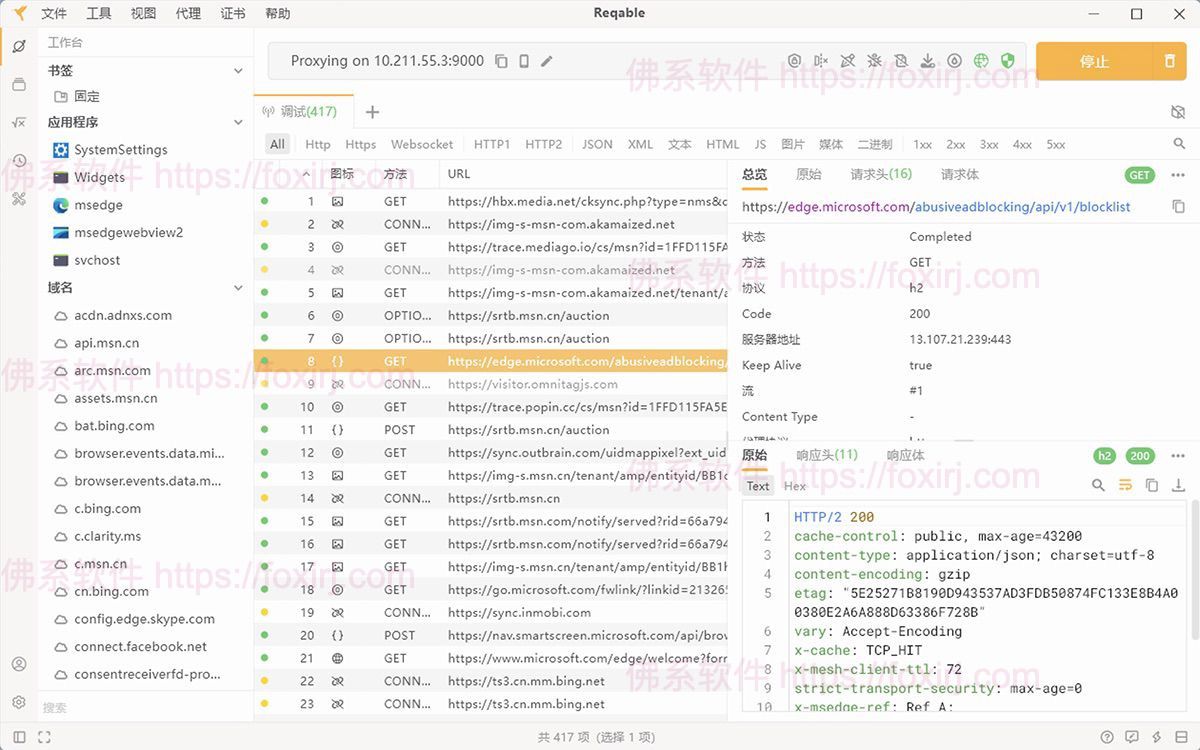
Task: Click the response panel vertical scrollbar
Action: [1193, 570]
